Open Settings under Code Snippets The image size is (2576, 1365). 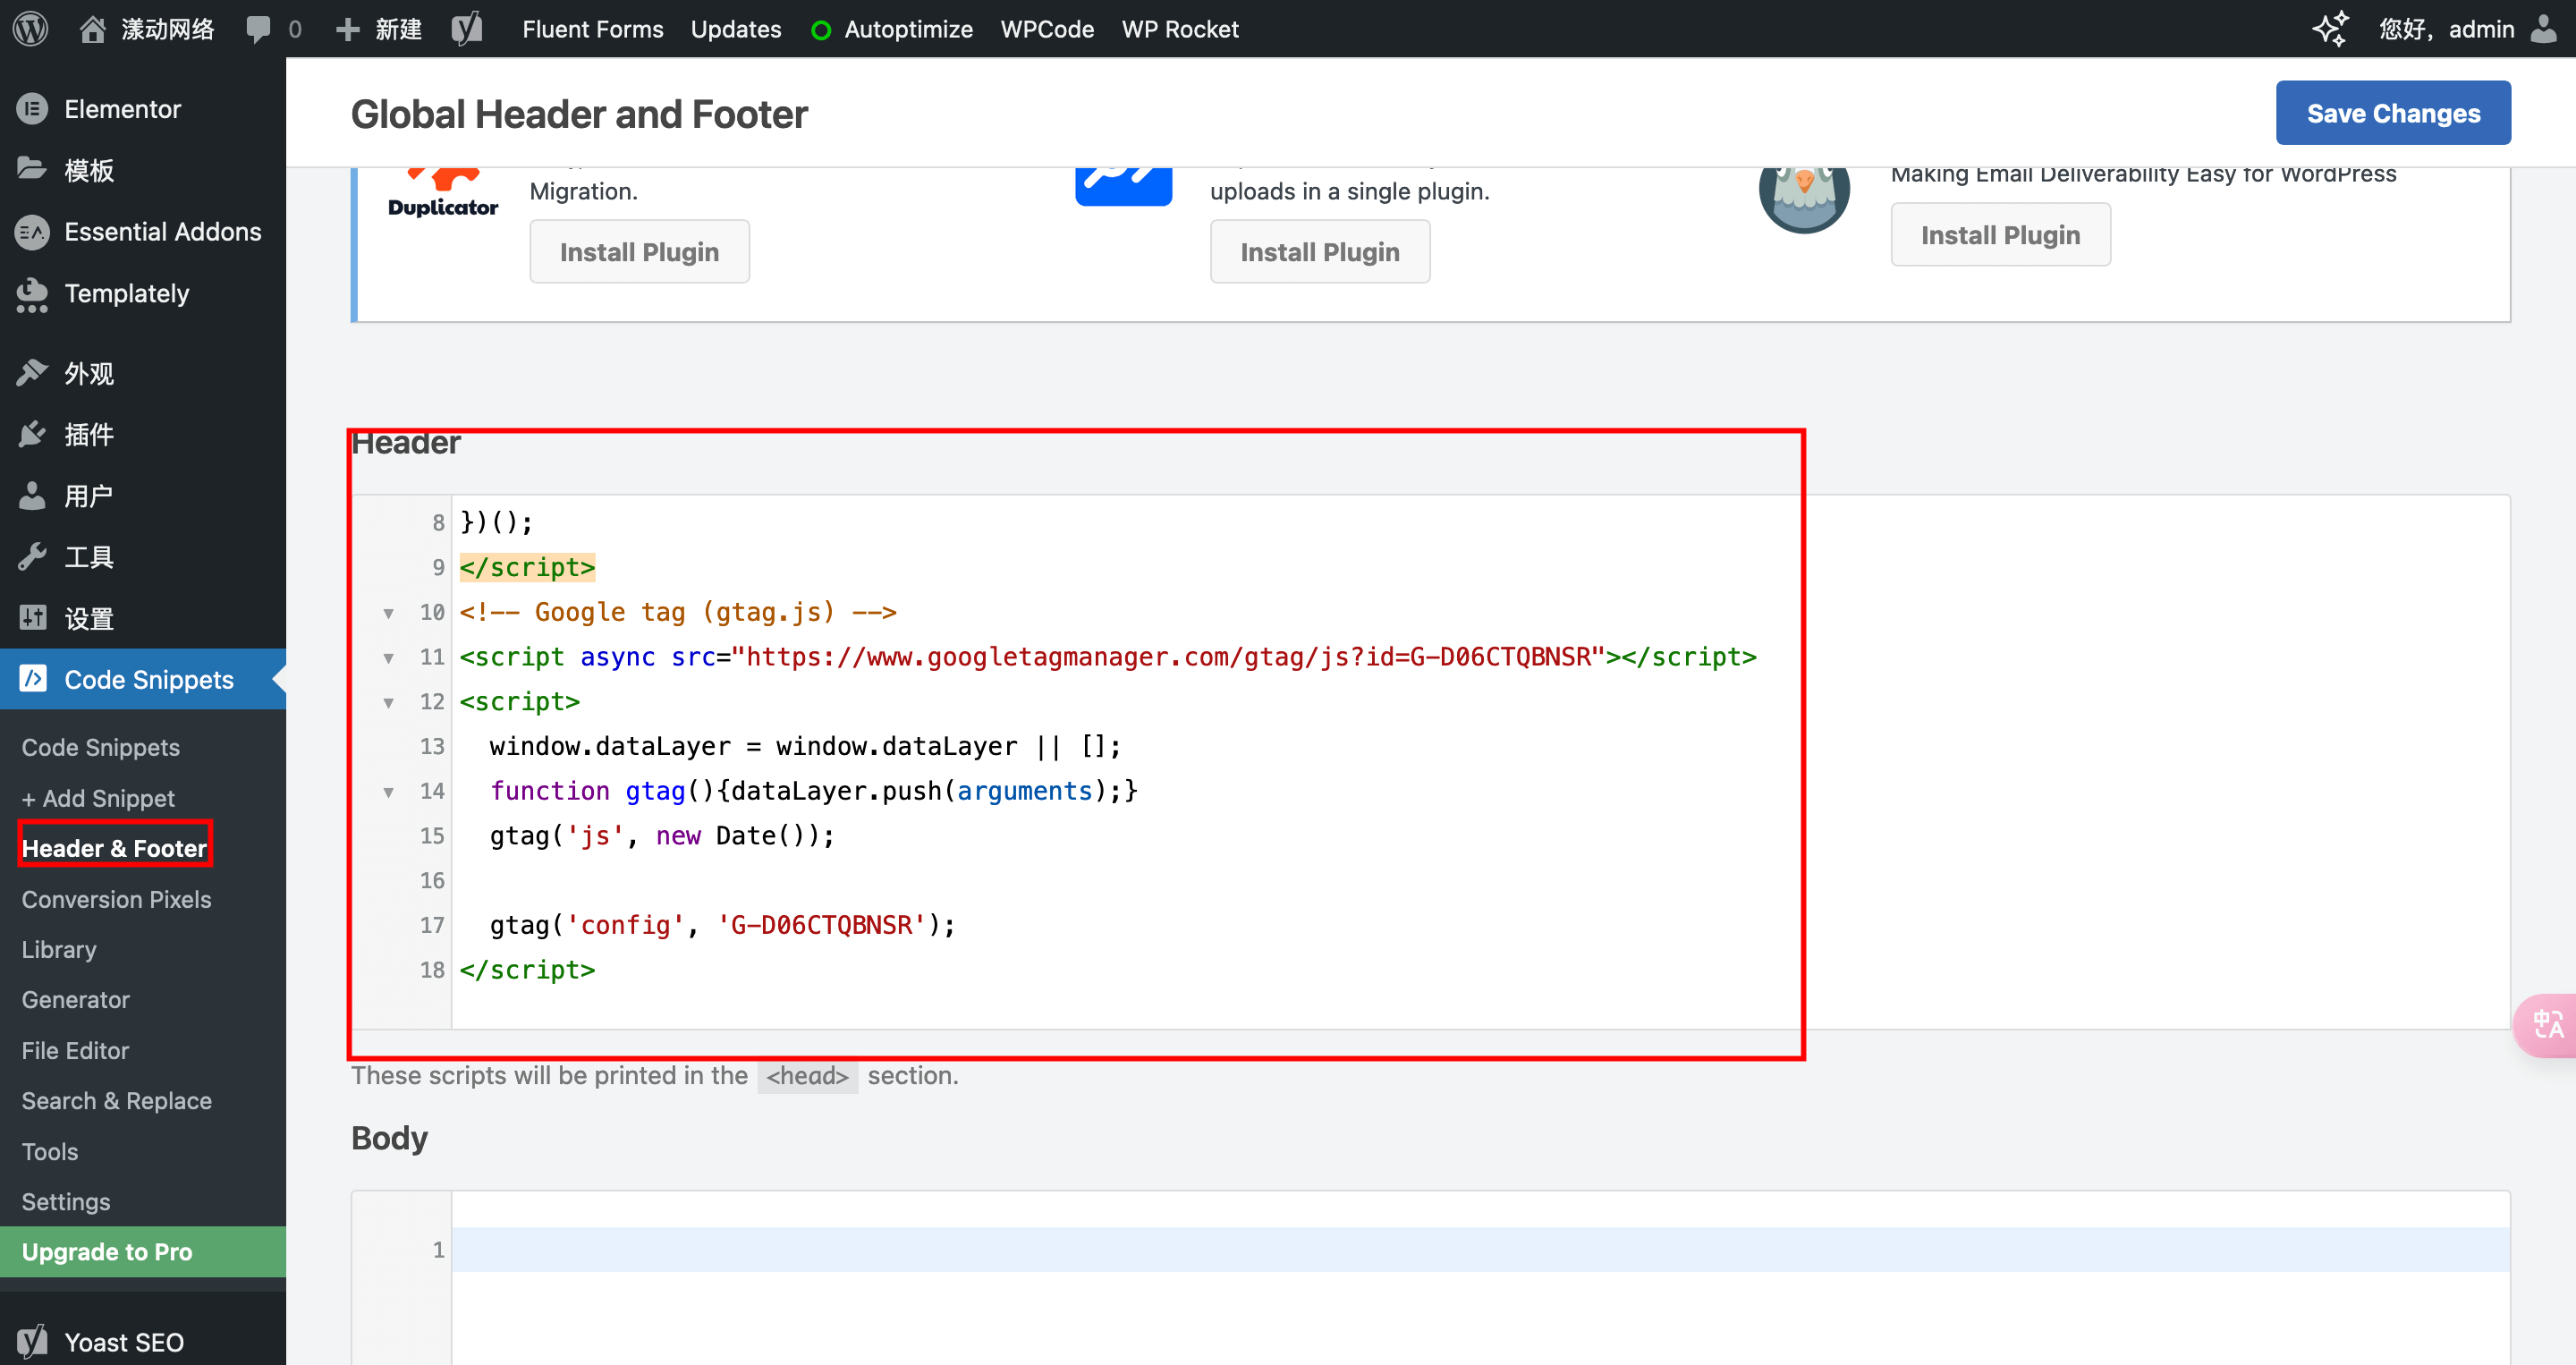click(65, 1201)
